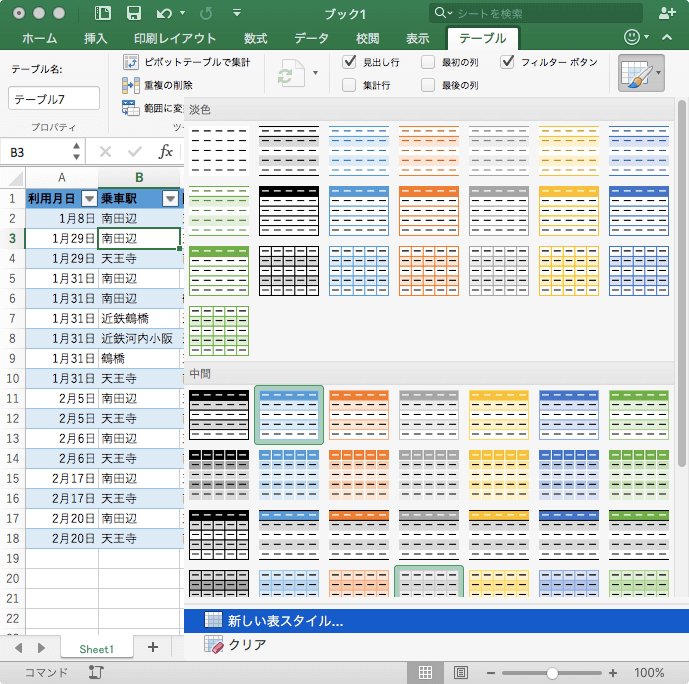Open the undo history dropdown arrow

tap(182, 13)
